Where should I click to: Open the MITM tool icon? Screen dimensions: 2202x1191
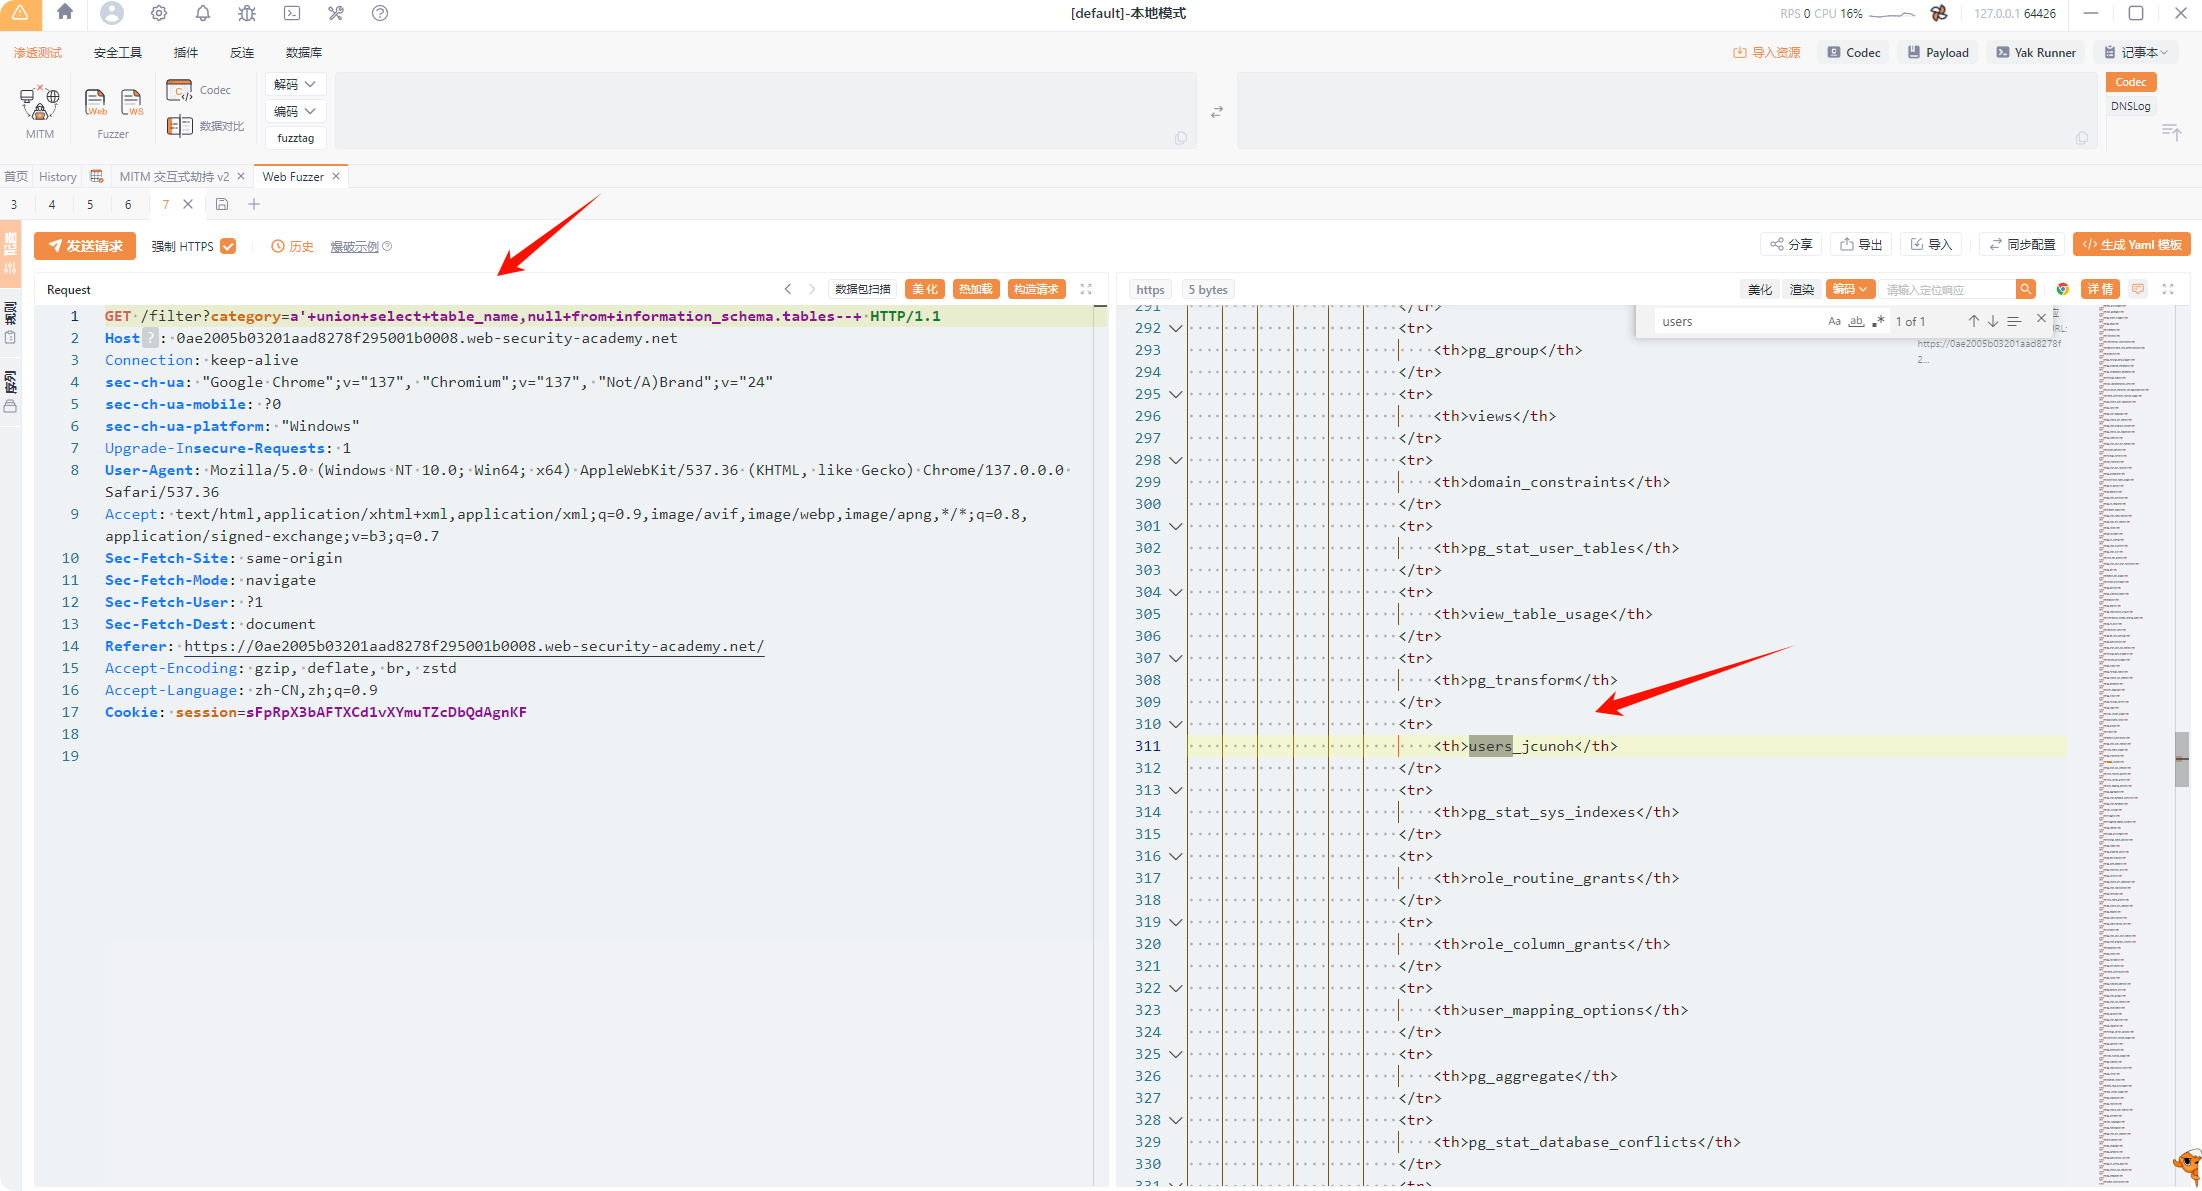pyautogui.click(x=40, y=103)
